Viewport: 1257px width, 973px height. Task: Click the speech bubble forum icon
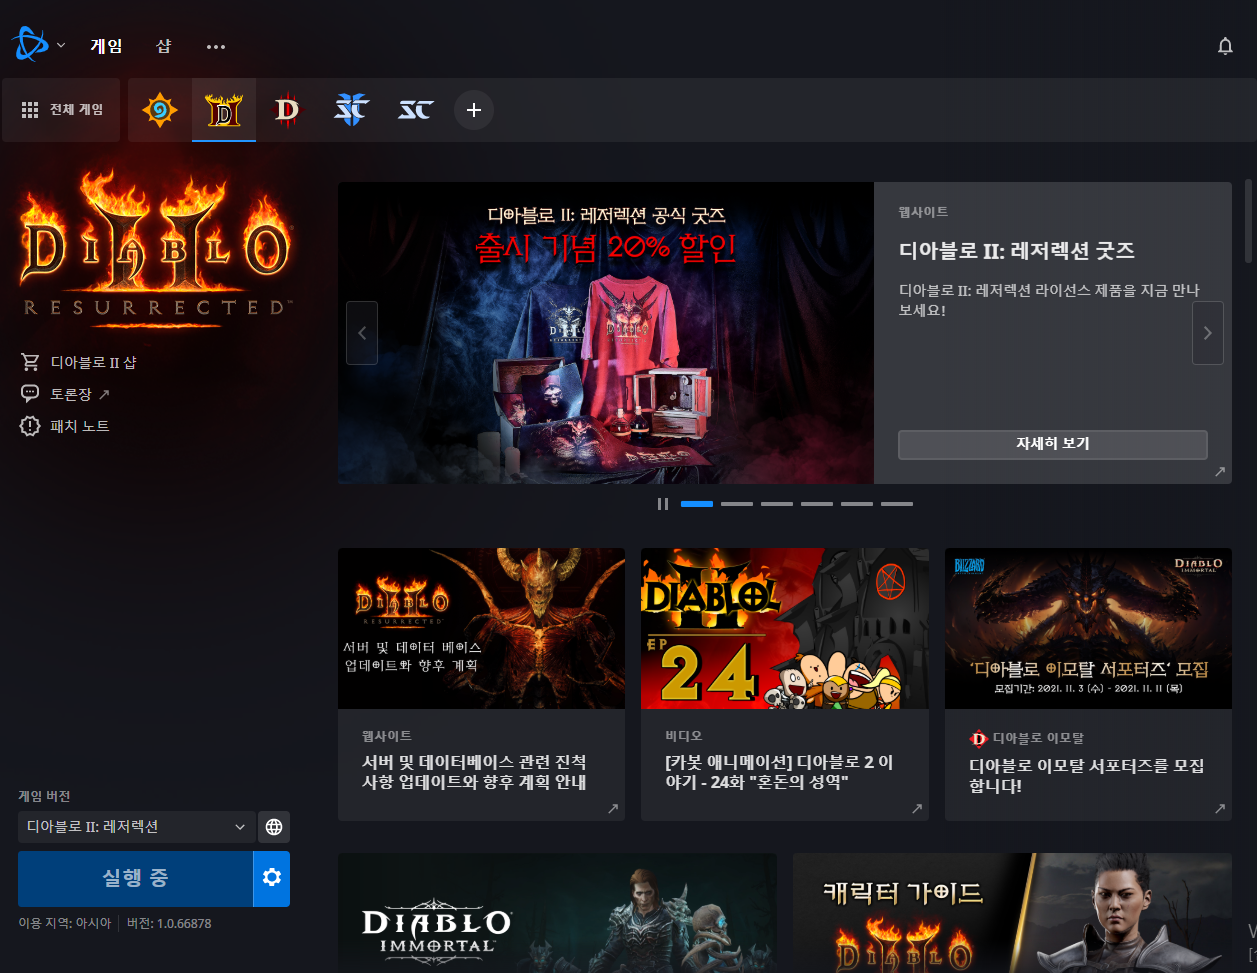(x=30, y=394)
